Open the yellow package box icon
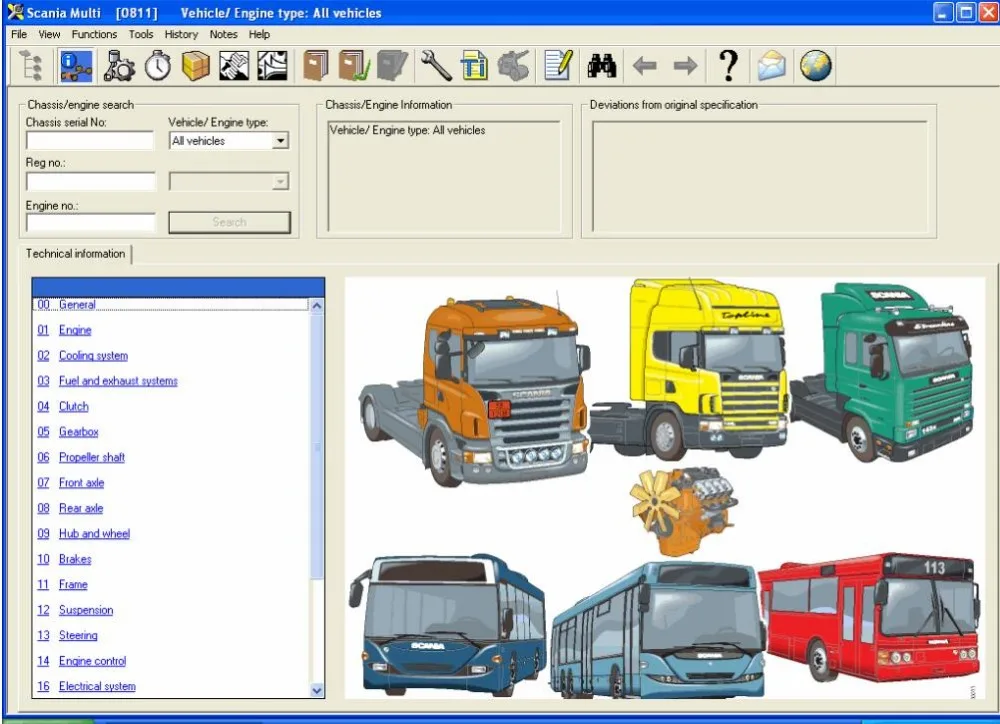 [x=196, y=66]
